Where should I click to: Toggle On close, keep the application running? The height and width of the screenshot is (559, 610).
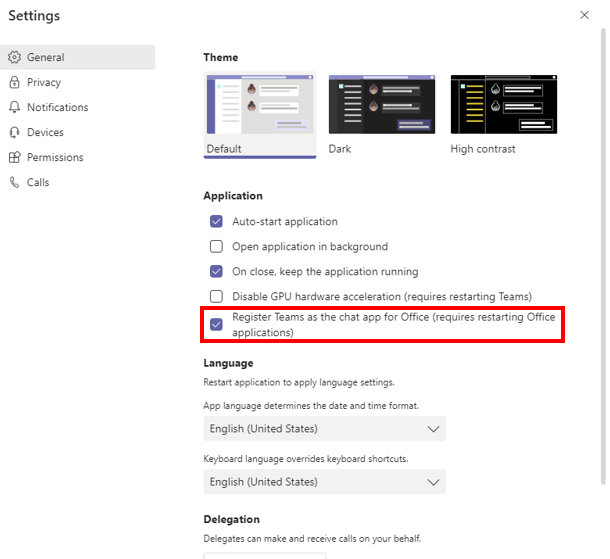pyautogui.click(x=216, y=271)
